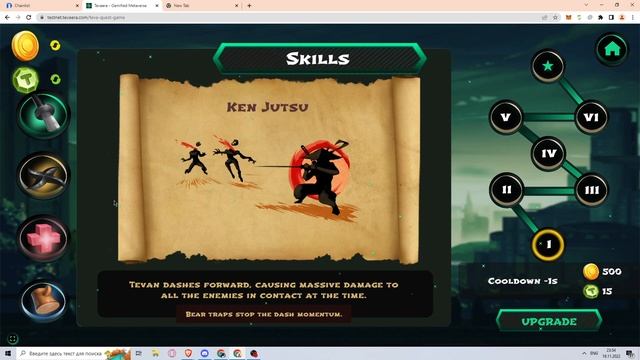Viewport: 640px width, 360px height.
Task: Open the Chrome profile avatar
Action: click(622, 18)
